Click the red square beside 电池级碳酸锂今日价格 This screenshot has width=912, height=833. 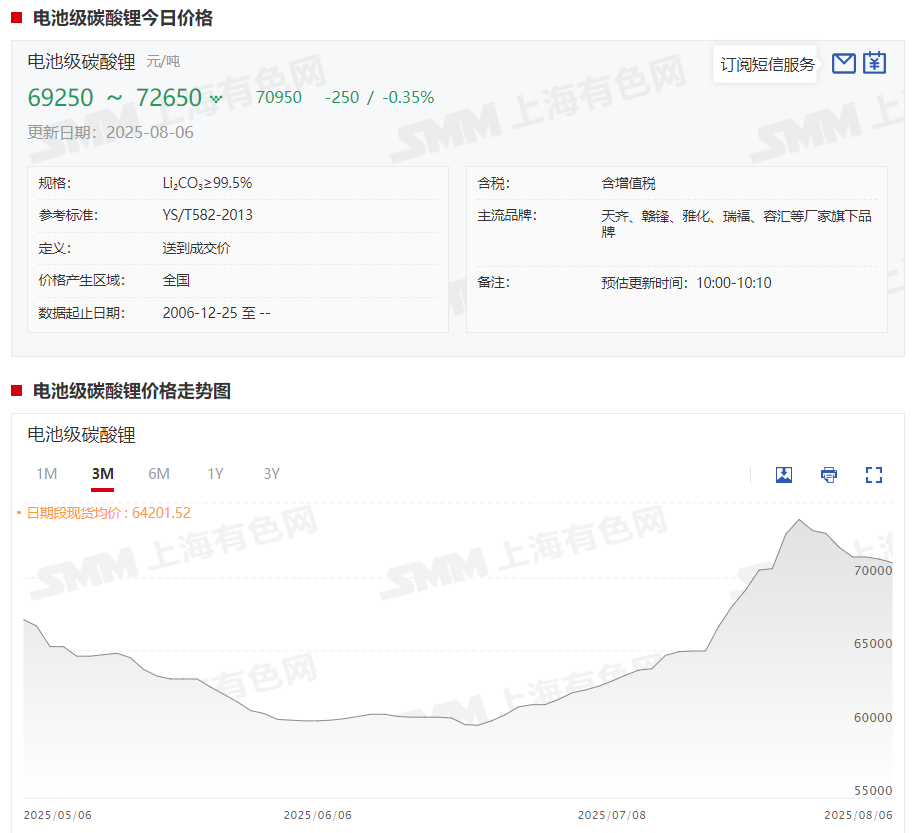pos(17,18)
